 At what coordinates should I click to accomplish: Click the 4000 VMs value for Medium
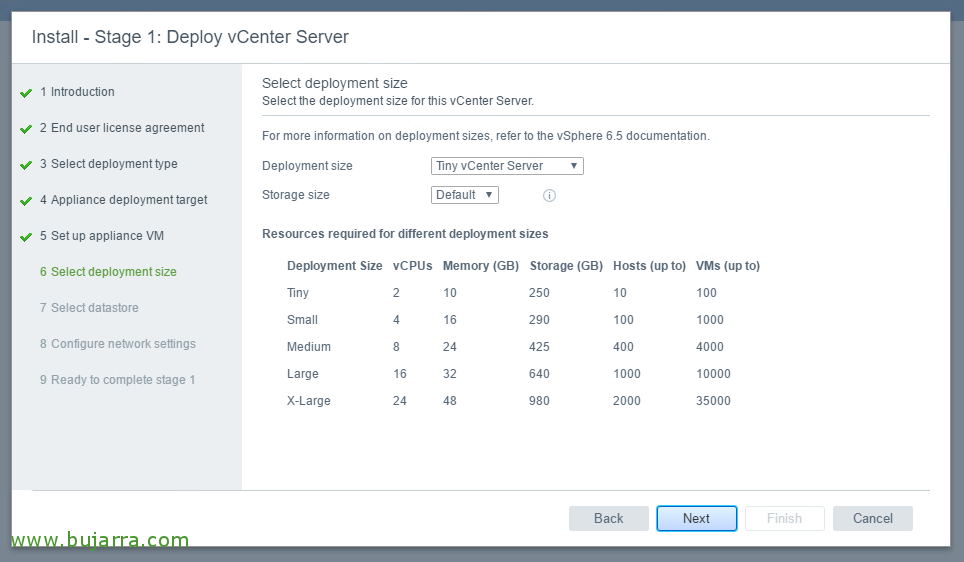point(709,347)
